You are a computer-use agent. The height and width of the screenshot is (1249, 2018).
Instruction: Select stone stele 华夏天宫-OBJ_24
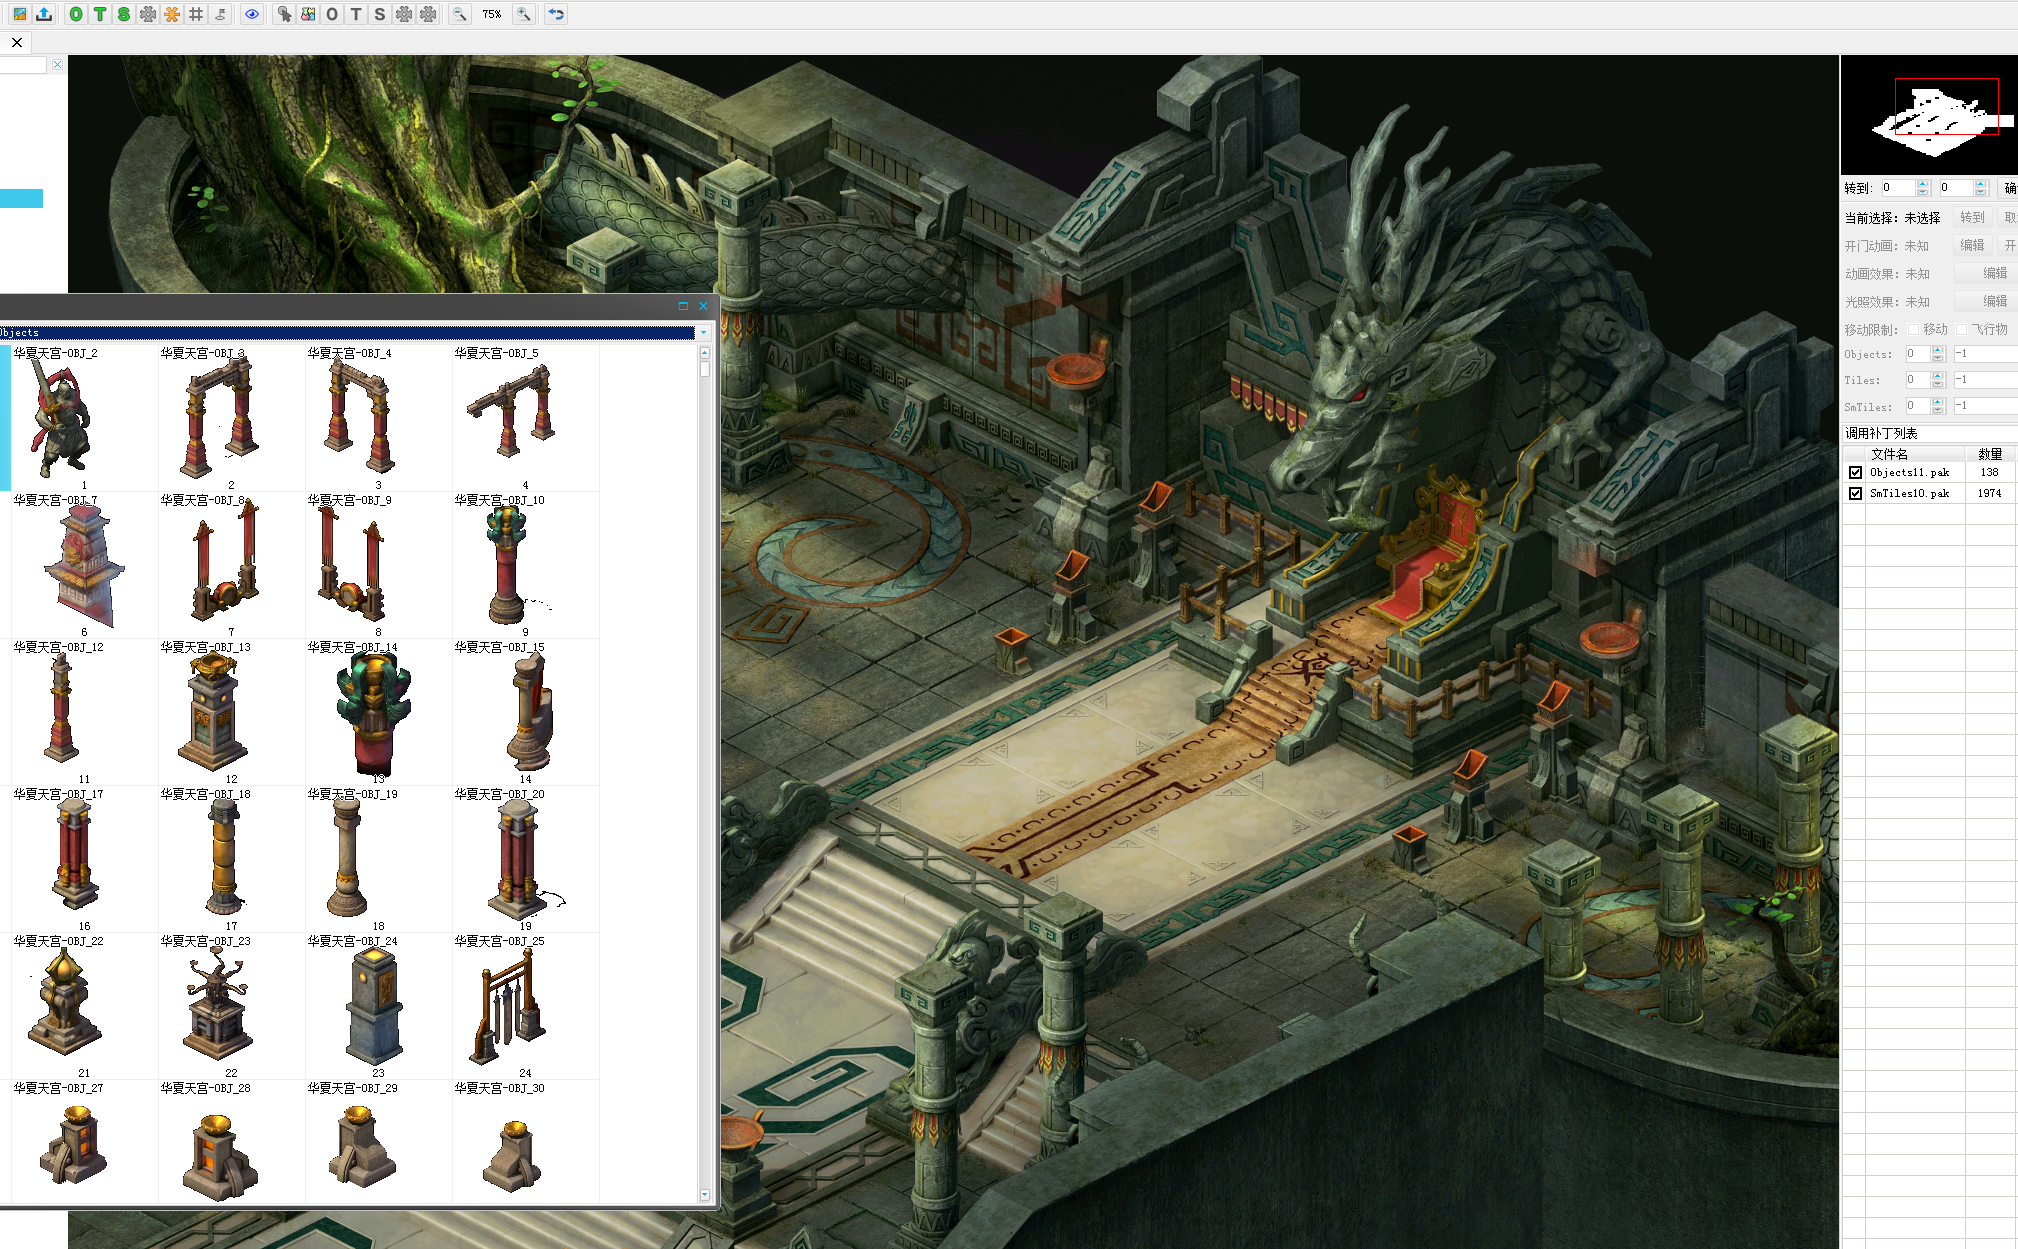pos(378,1005)
